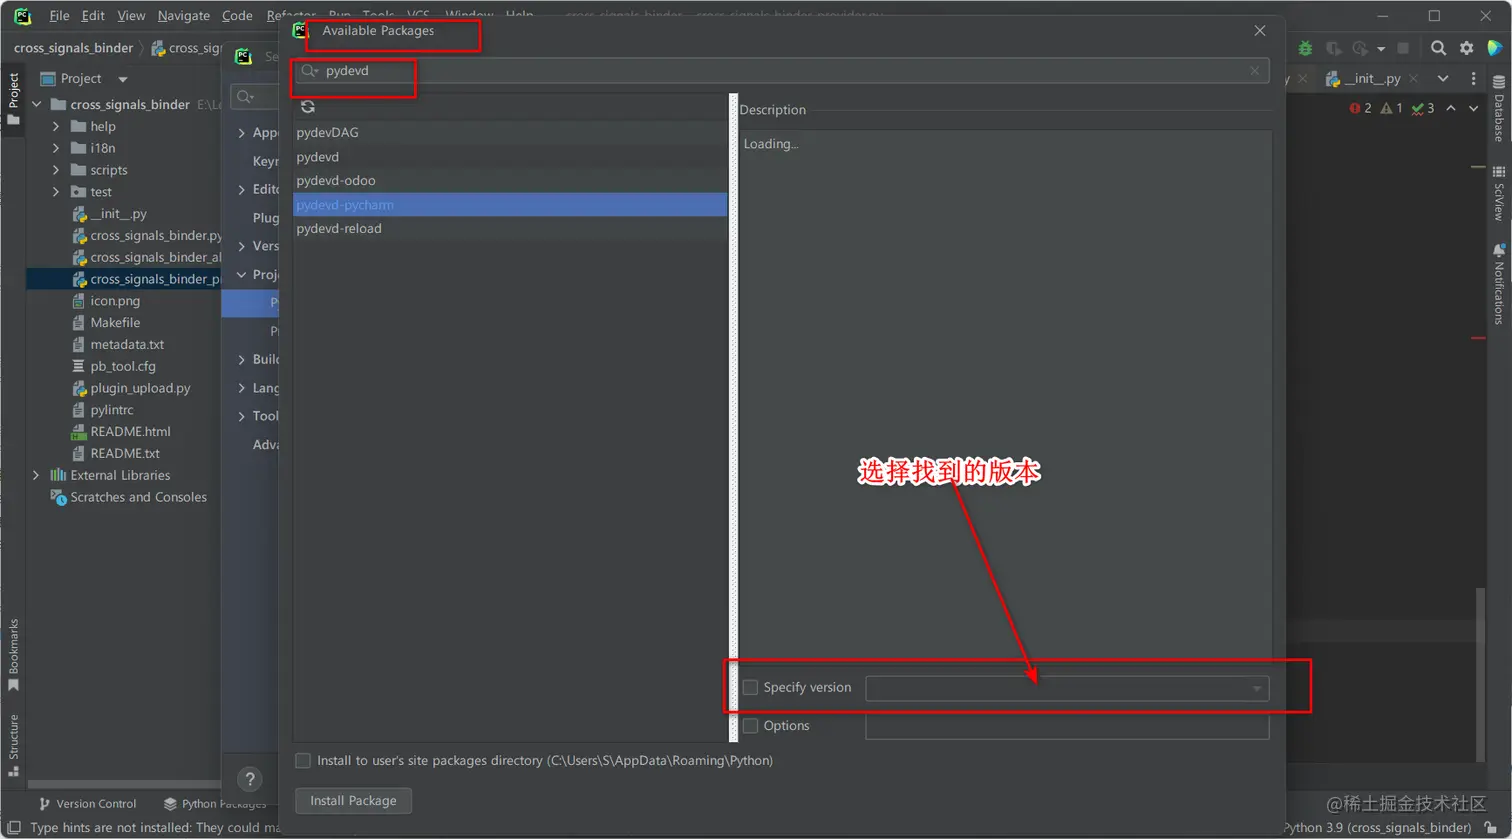The width and height of the screenshot is (1512, 839).
Task: Open the File menu
Action: (x=59, y=16)
